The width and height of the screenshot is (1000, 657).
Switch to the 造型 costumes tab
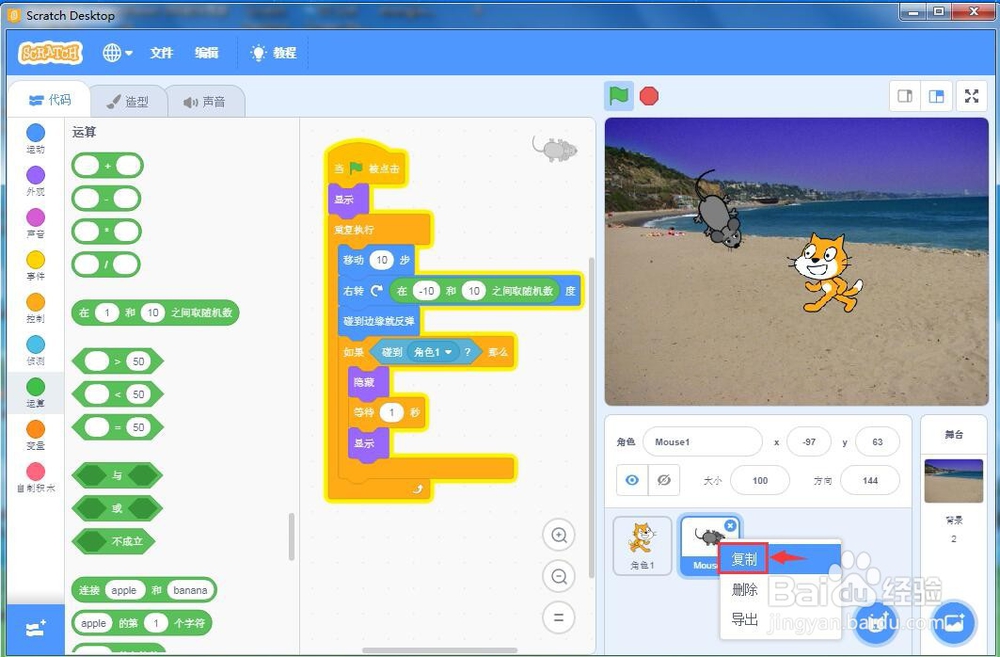click(x=129, y=101)
